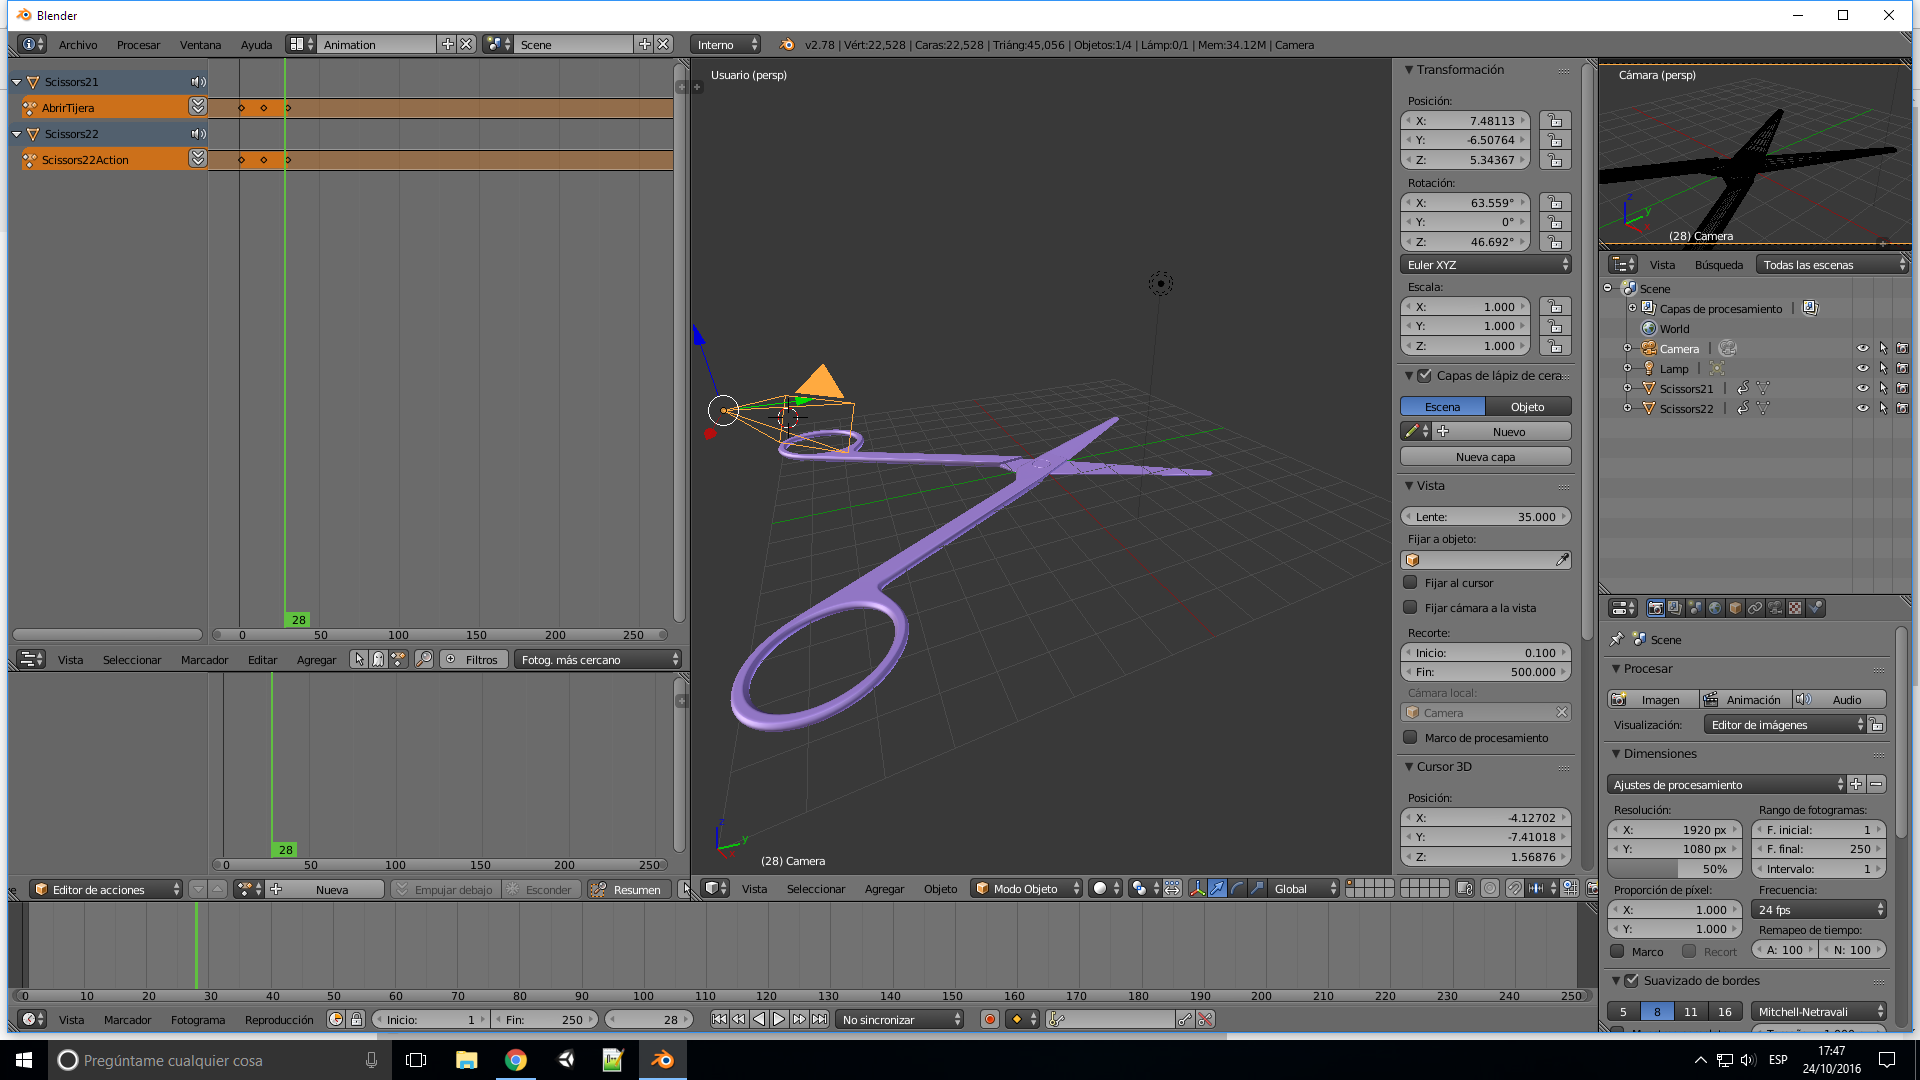Enable Fijar al cursor checkbox
1920x1080 pixels.
pos(1410,582)
